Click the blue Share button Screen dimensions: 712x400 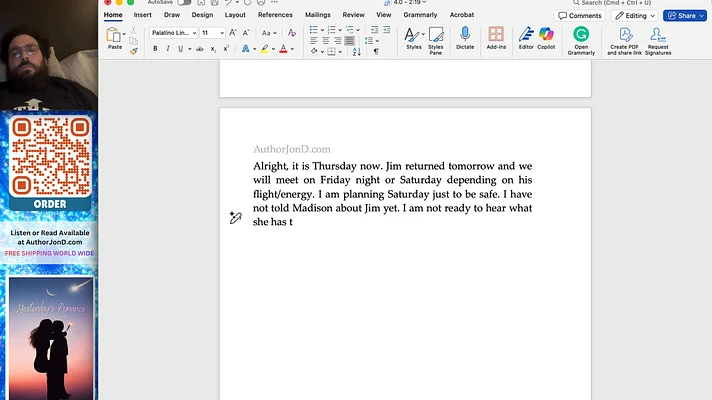pyautogui.click(x=685, y=15)
